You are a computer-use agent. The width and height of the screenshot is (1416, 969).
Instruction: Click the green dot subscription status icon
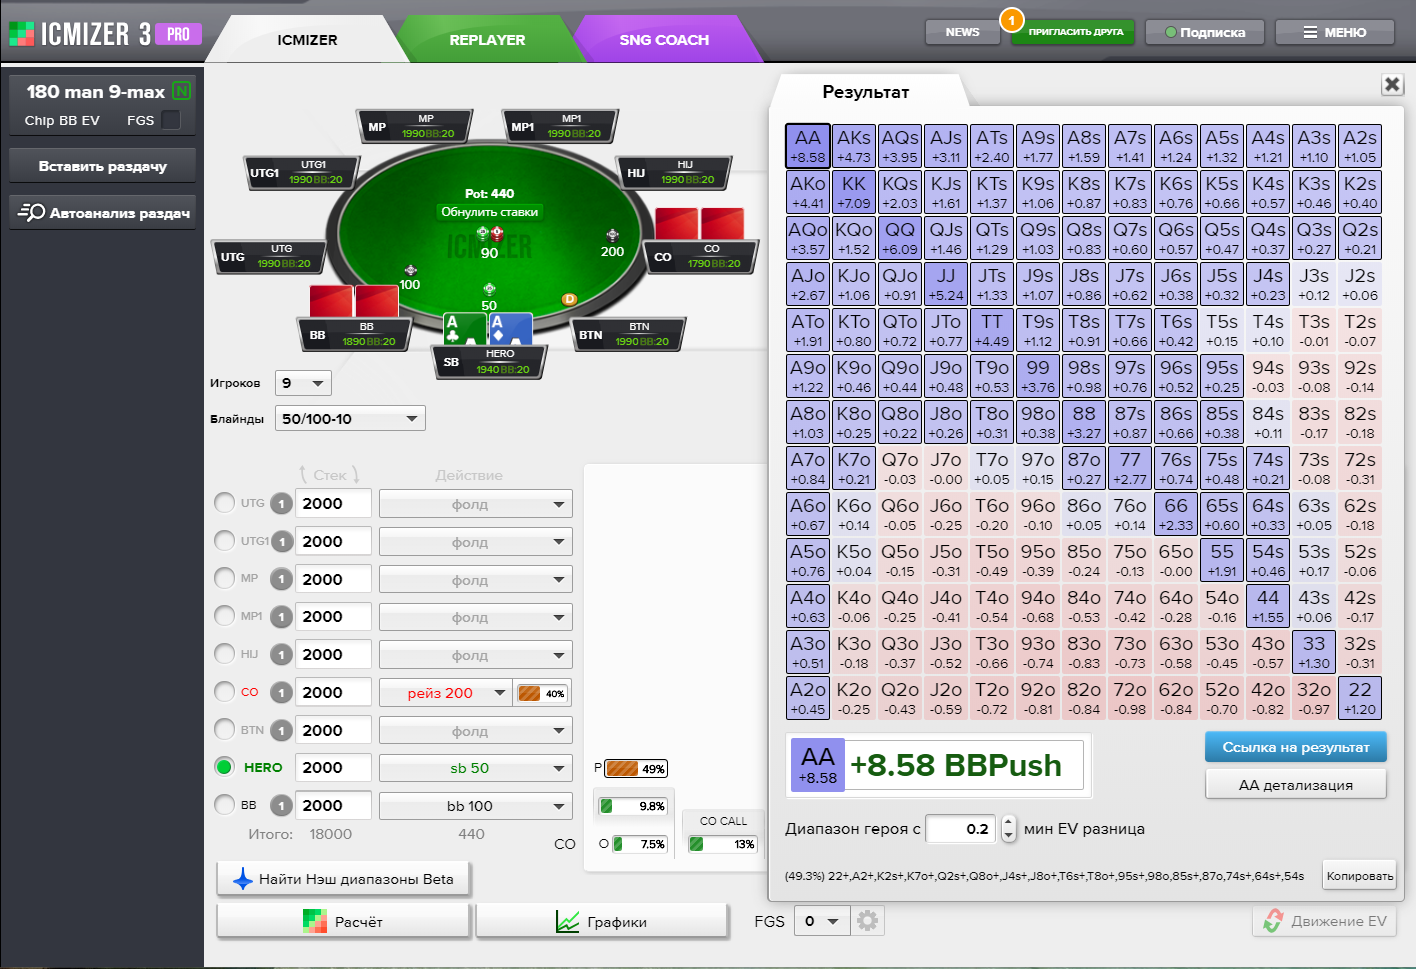(x=1170, y=32)
